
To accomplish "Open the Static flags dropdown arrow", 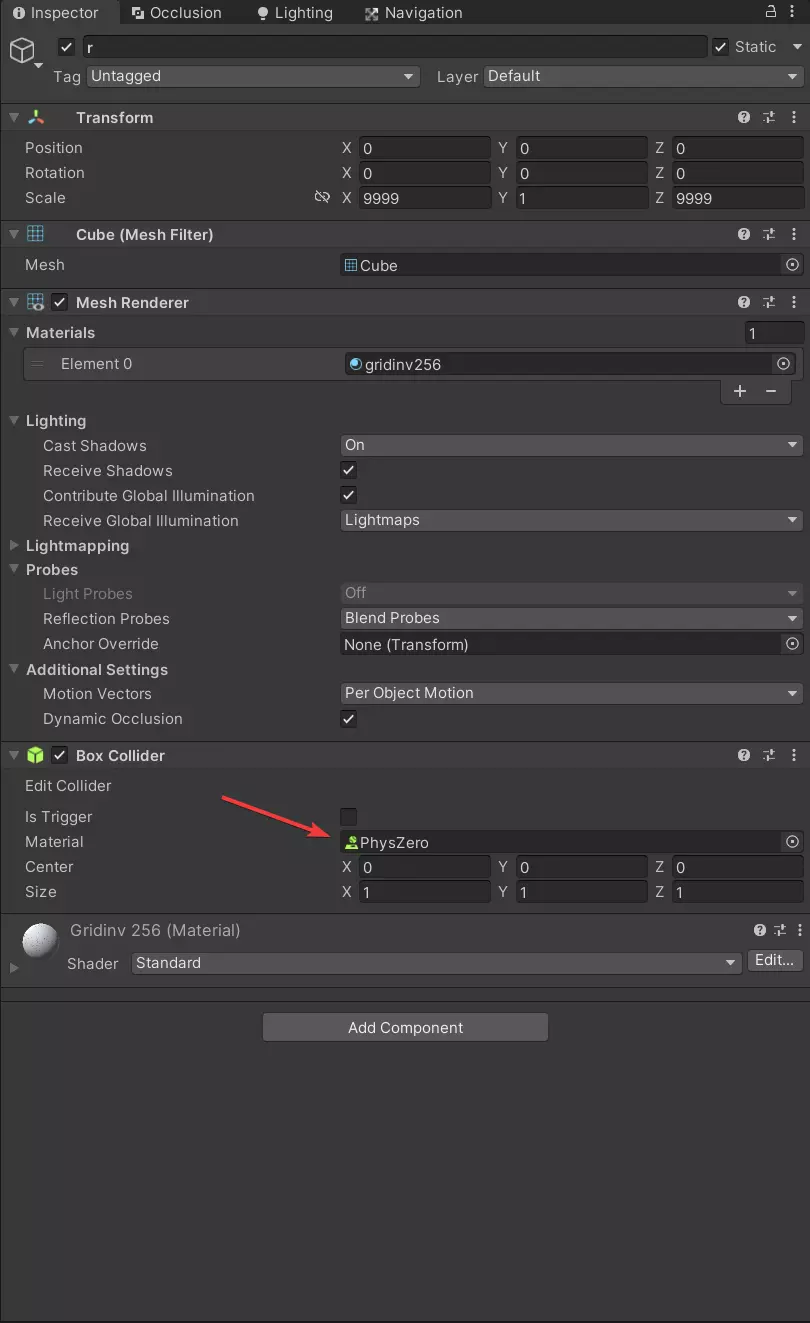I will pyautogui.click(x=797, y=47).
